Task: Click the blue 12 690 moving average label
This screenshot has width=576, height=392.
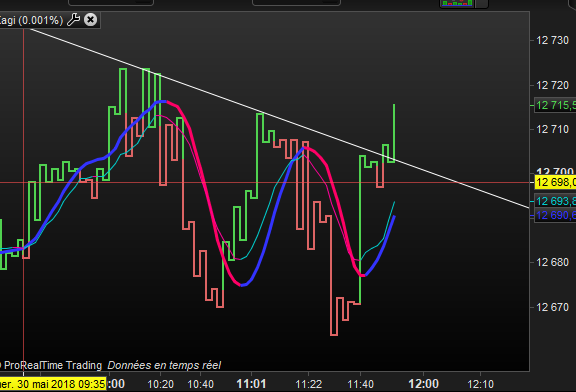Action: 555,215
